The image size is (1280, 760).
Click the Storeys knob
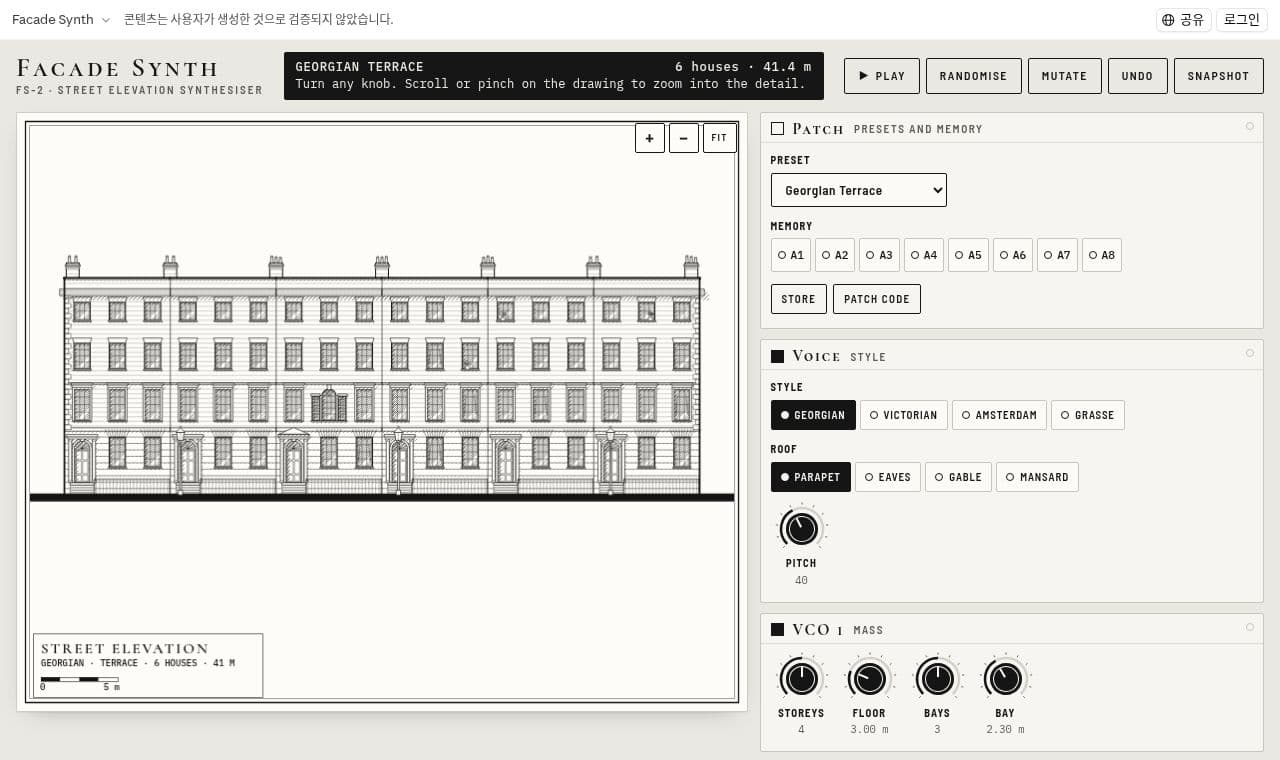(801, 679)
